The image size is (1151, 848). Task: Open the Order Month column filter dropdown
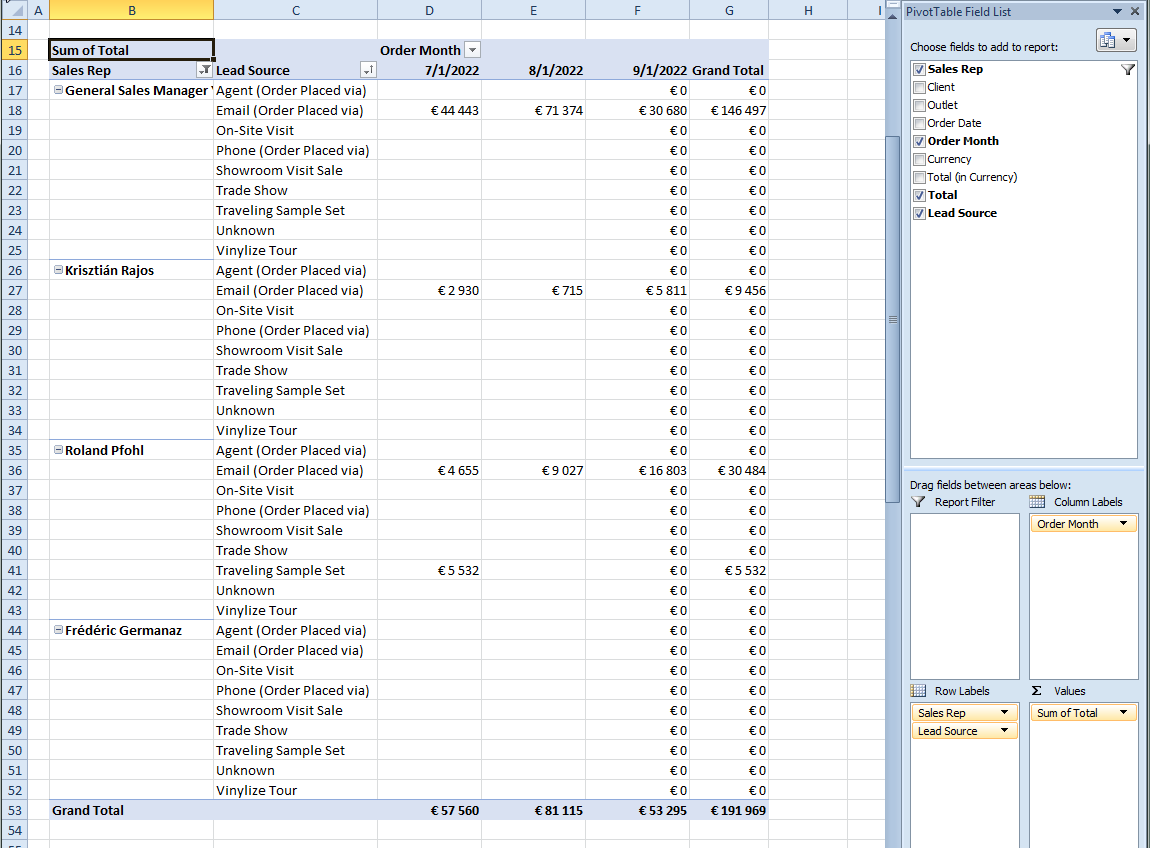(x=472, y=50)
